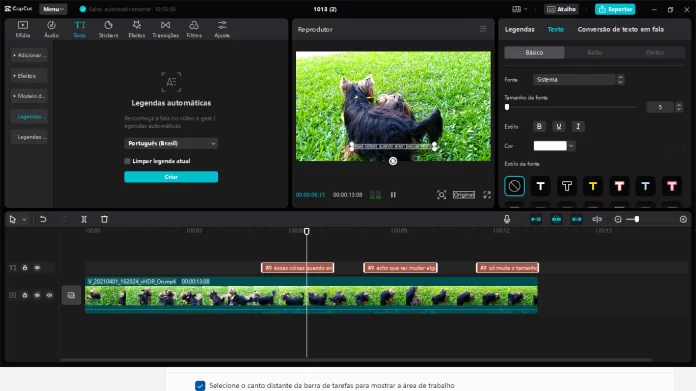Click the Original ratio button
This screenshot has width=696, height=391.
tap(464, 195)
